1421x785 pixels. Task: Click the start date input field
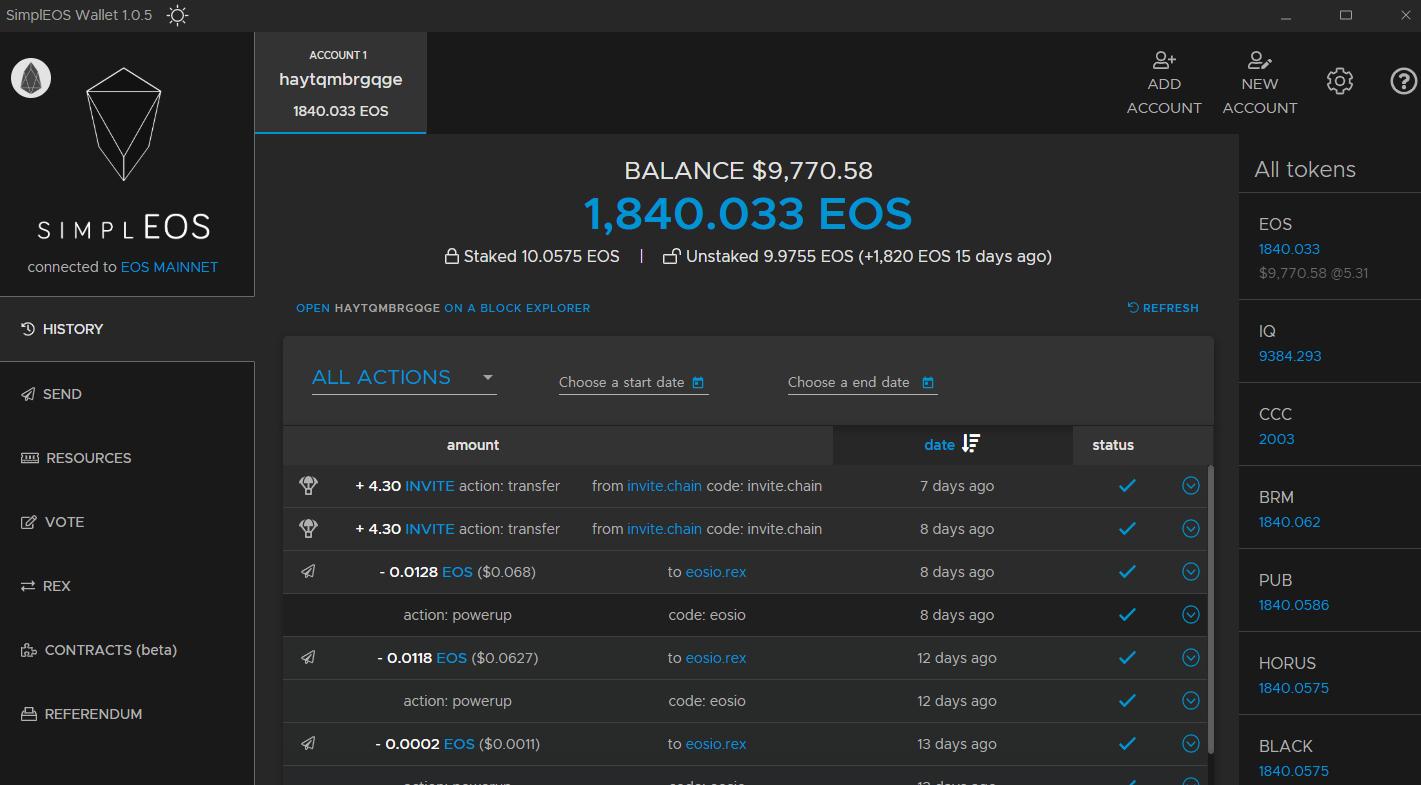(633, 382)
